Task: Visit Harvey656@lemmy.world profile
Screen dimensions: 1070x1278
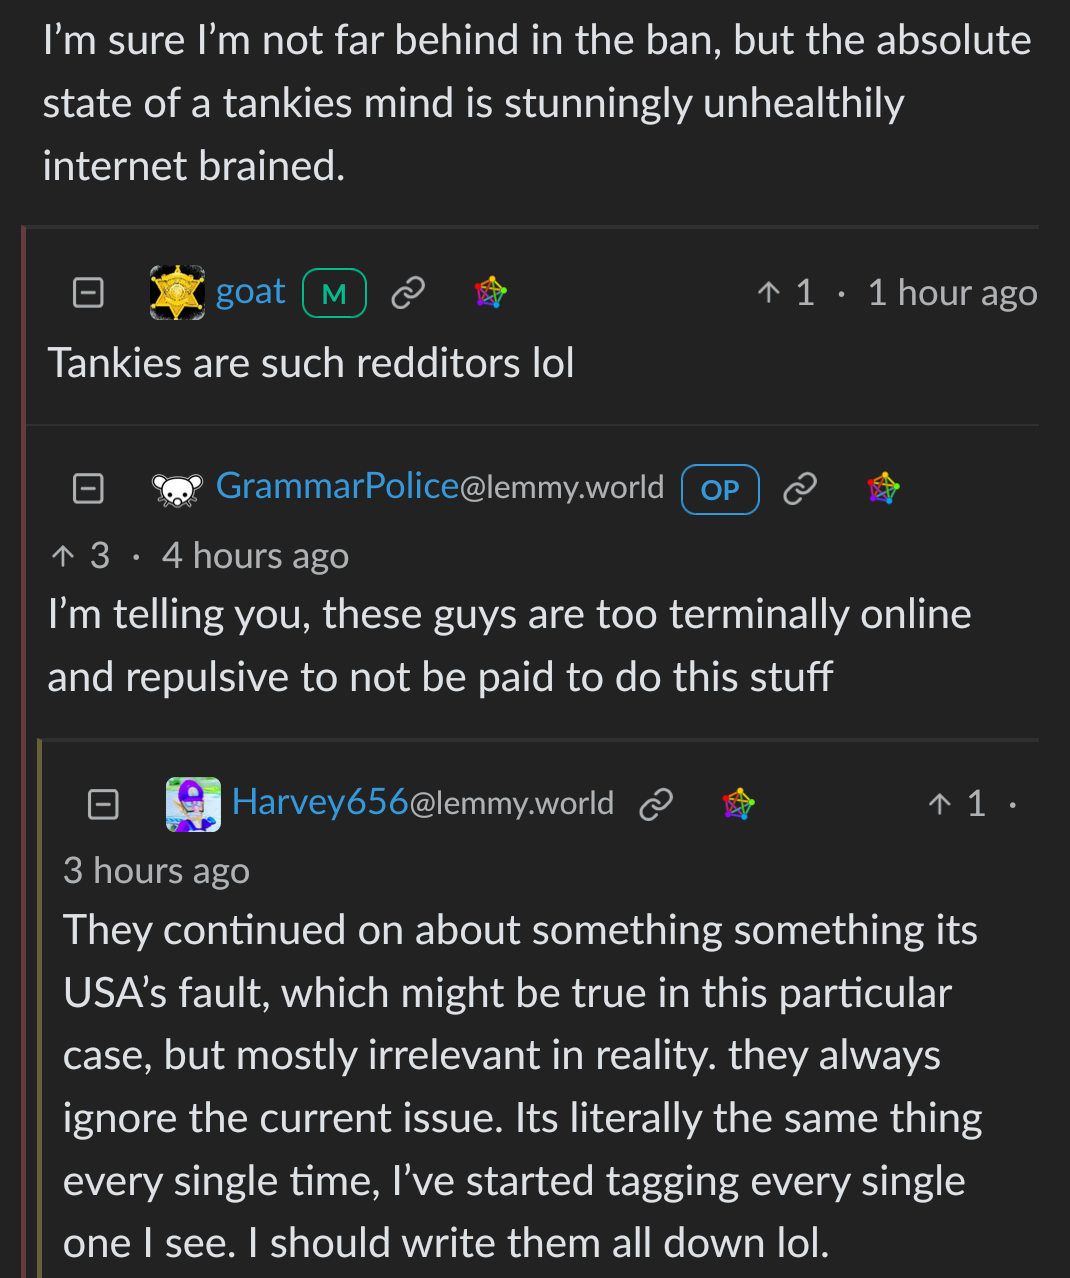Action: tap(422, 802)
